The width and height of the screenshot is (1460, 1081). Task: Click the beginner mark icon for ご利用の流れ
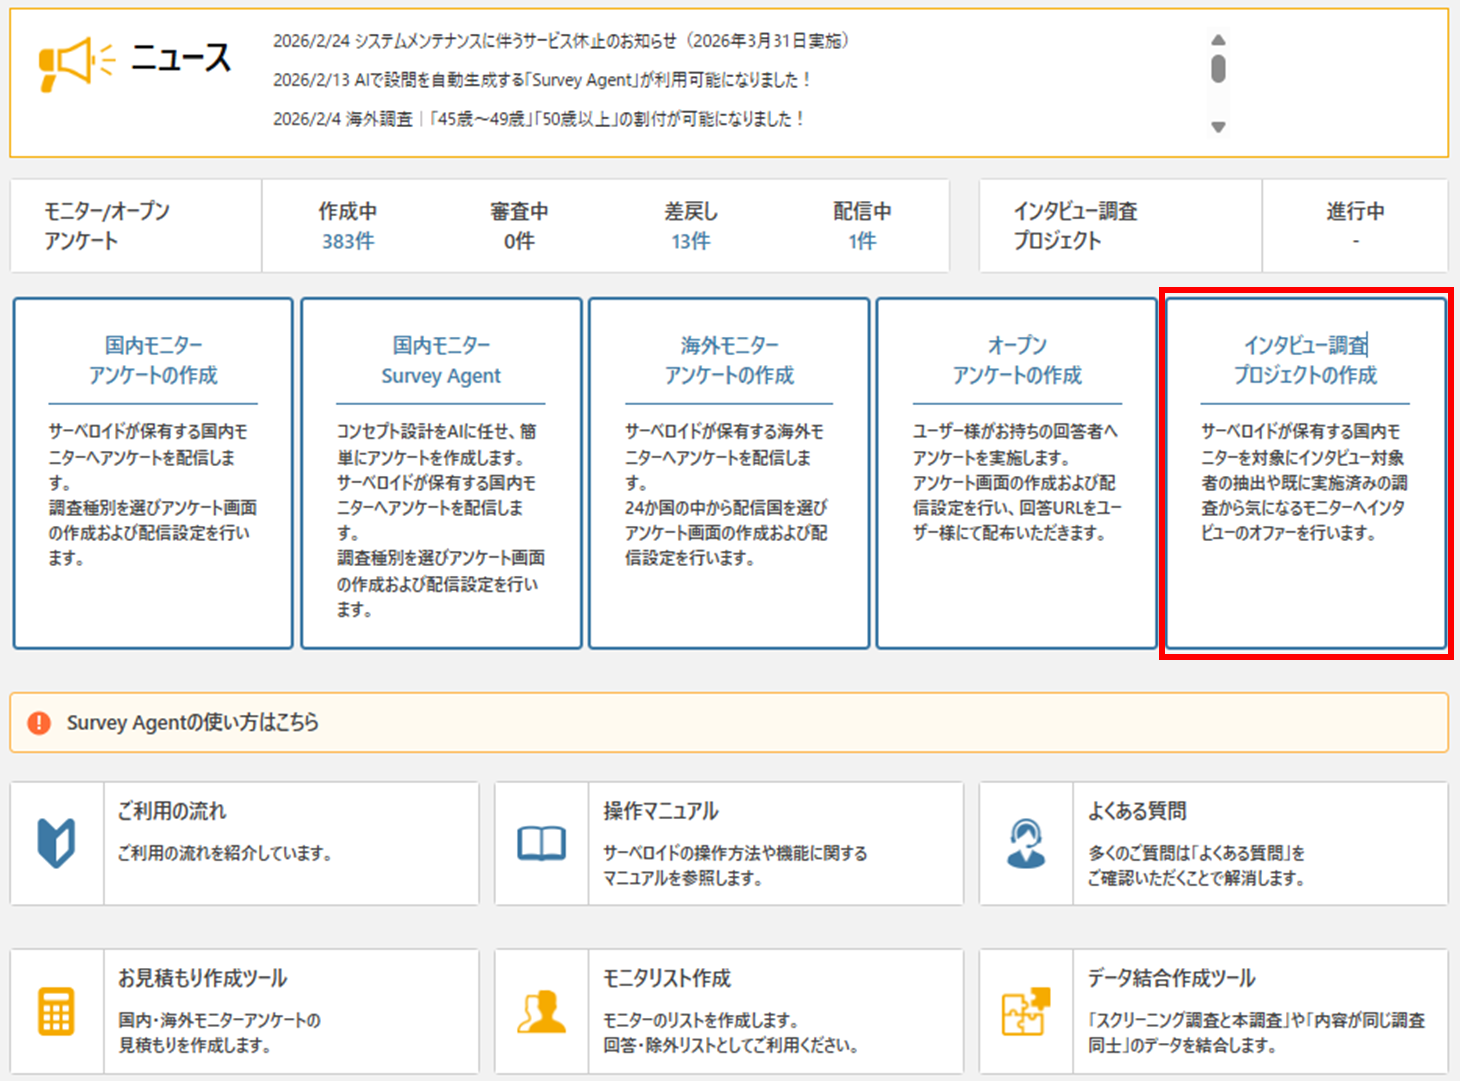pos(56,843)
